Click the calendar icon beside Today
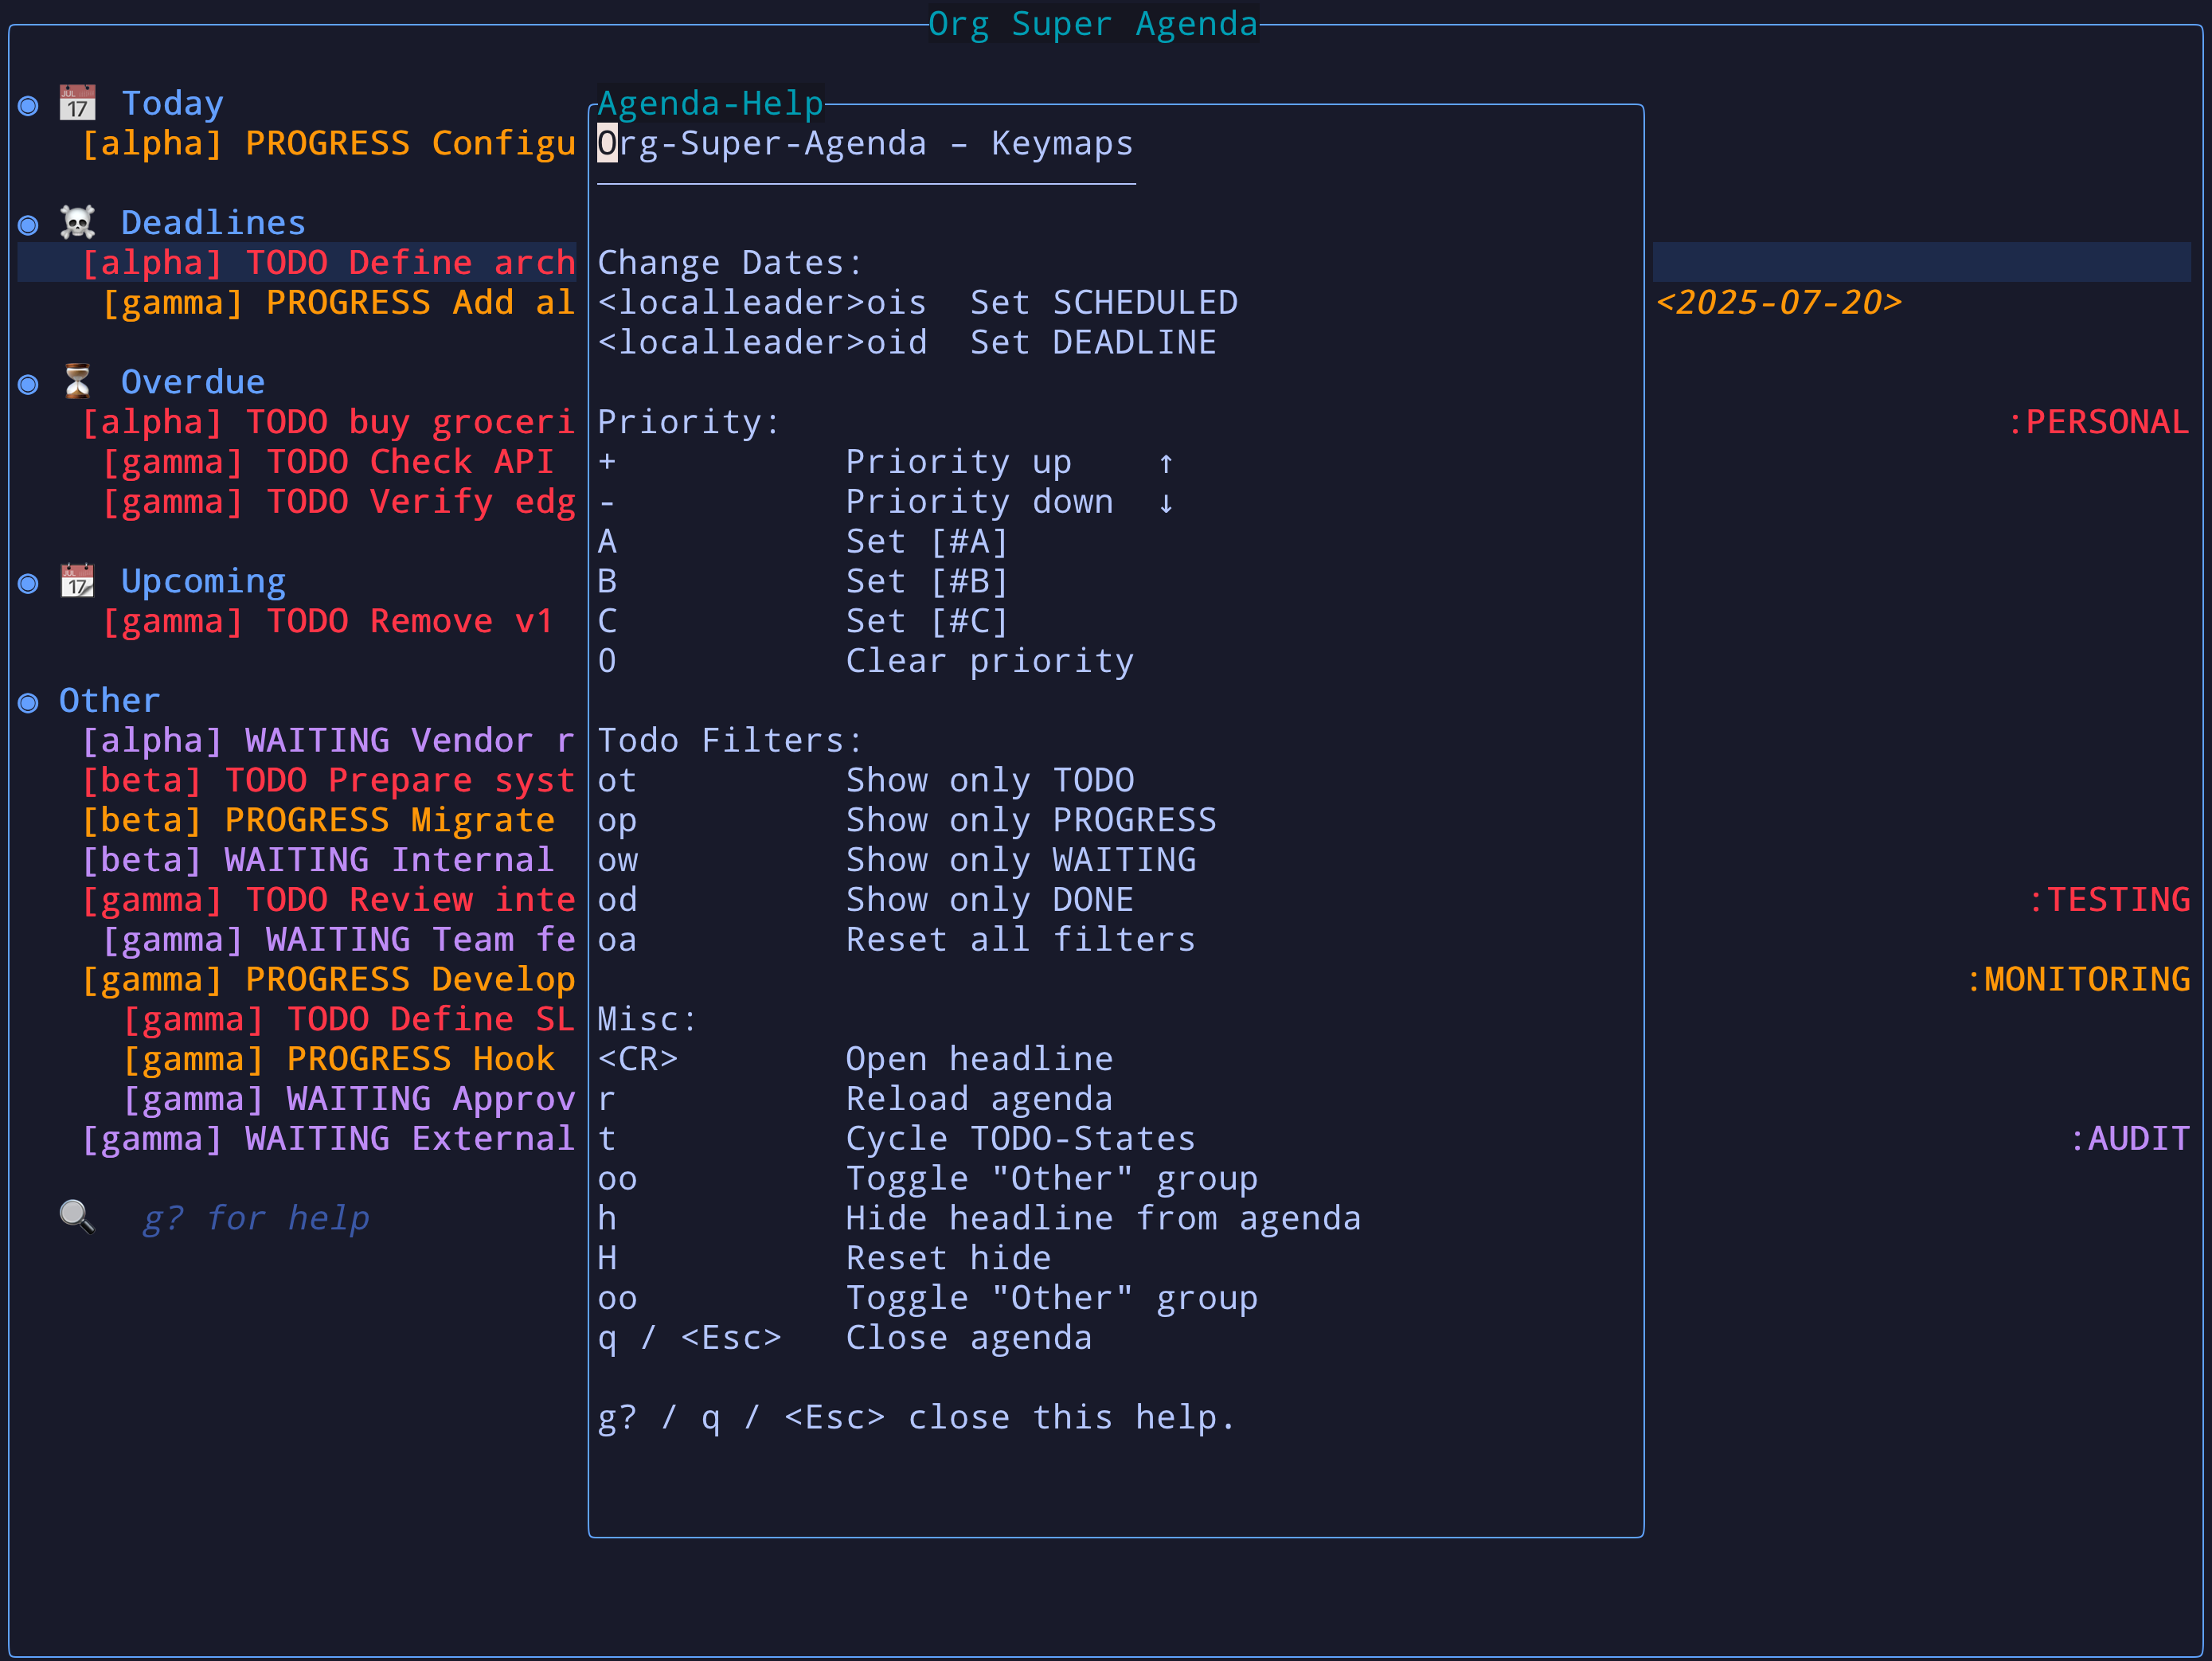The height and width of the screenshot is (1661, 2212). [77, 103]
